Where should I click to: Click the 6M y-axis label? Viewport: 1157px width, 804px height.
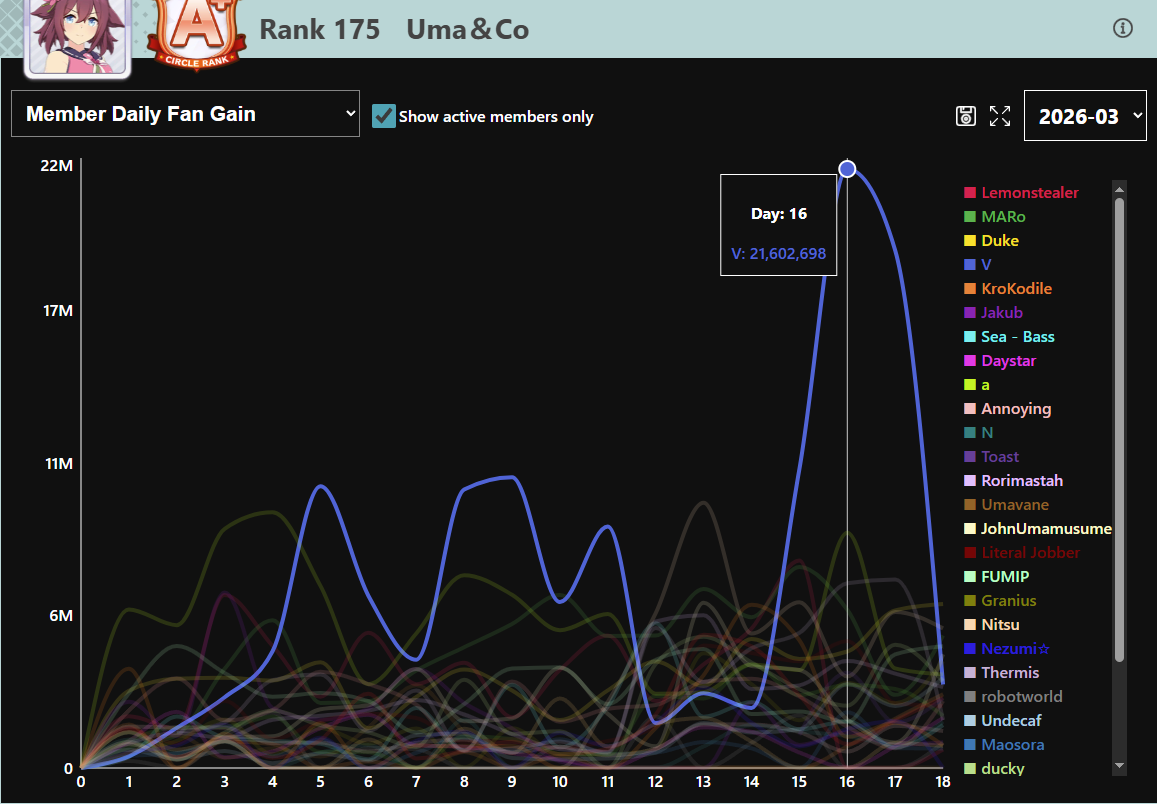(61, 616)
